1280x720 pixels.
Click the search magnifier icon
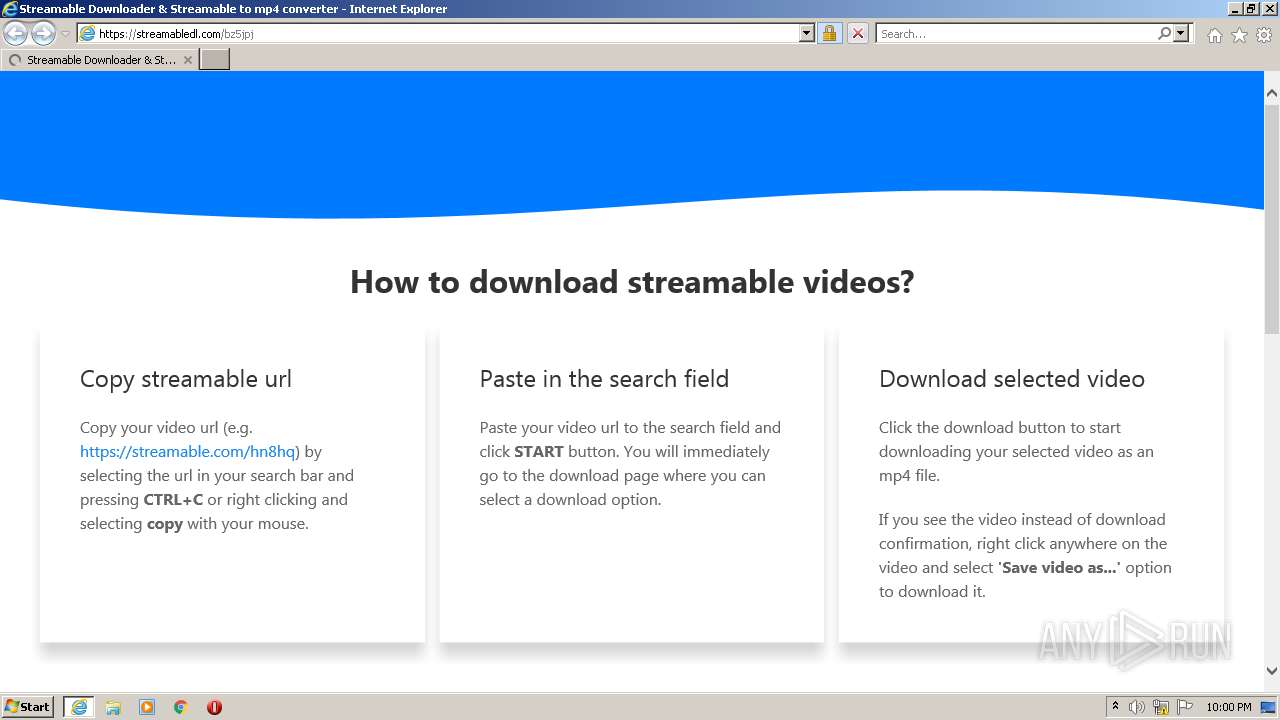pyautogui.click(x=1164, y=33)
